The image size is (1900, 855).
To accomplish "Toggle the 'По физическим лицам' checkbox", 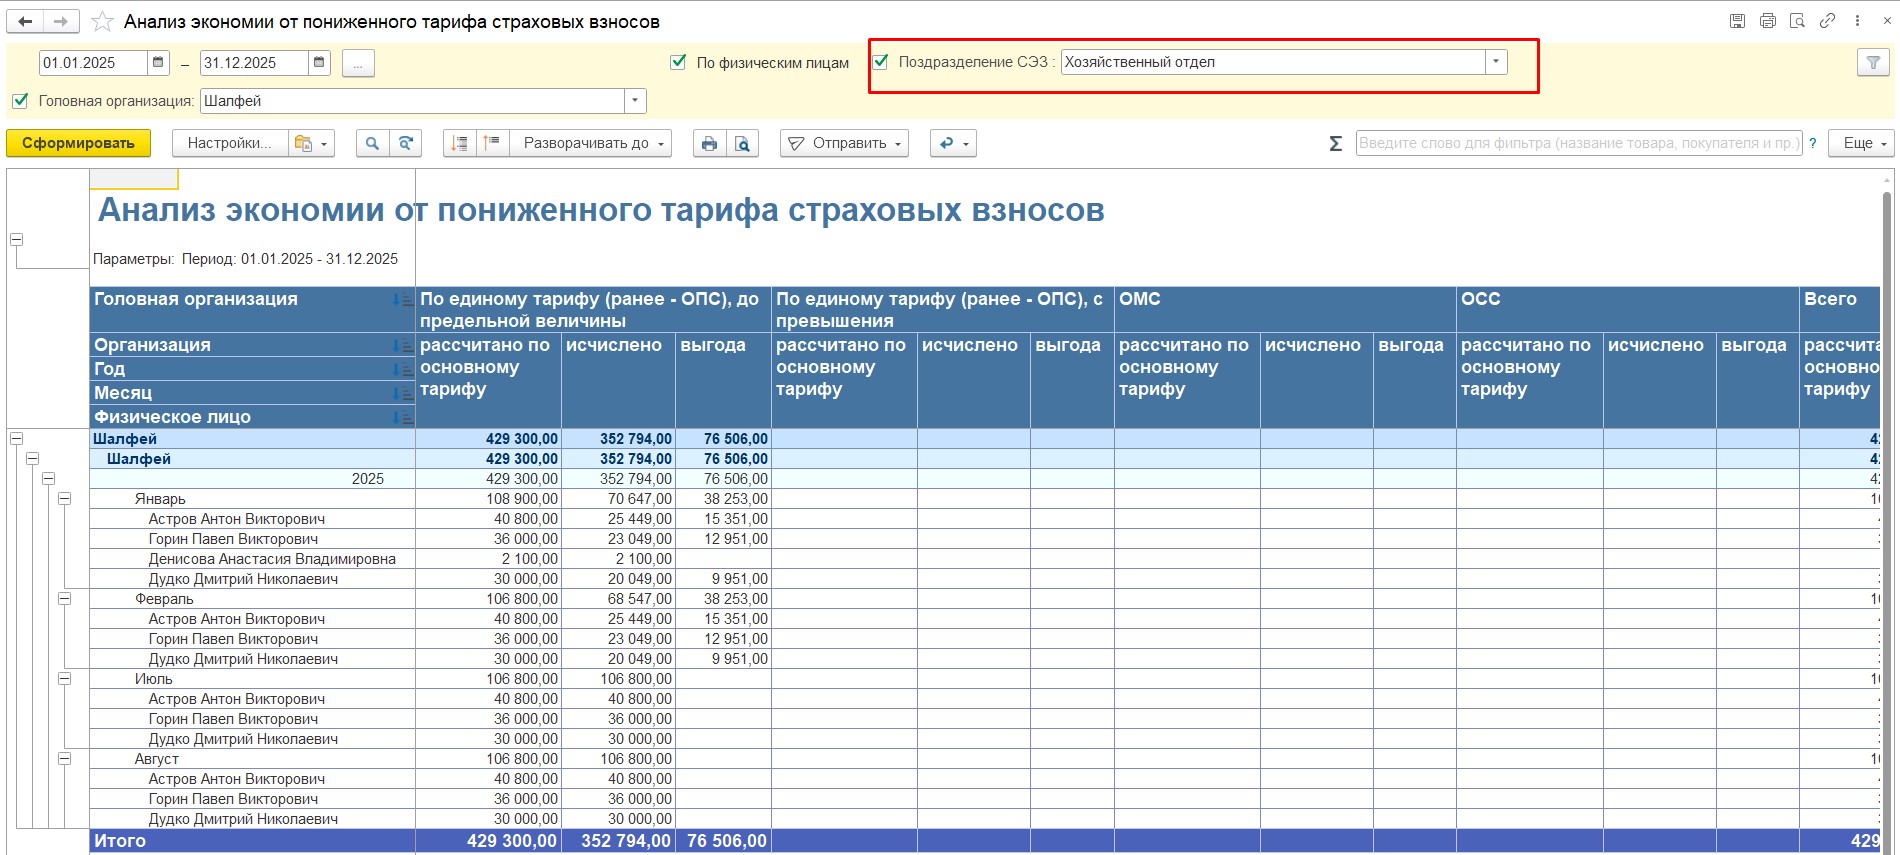I will 678,62.
